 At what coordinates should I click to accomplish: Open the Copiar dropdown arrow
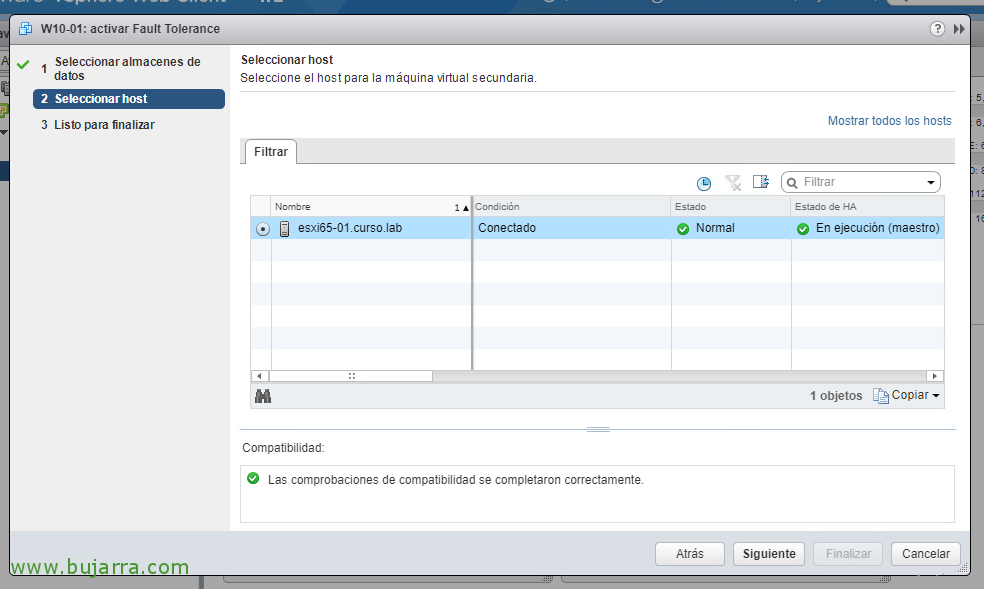[936, 396]
